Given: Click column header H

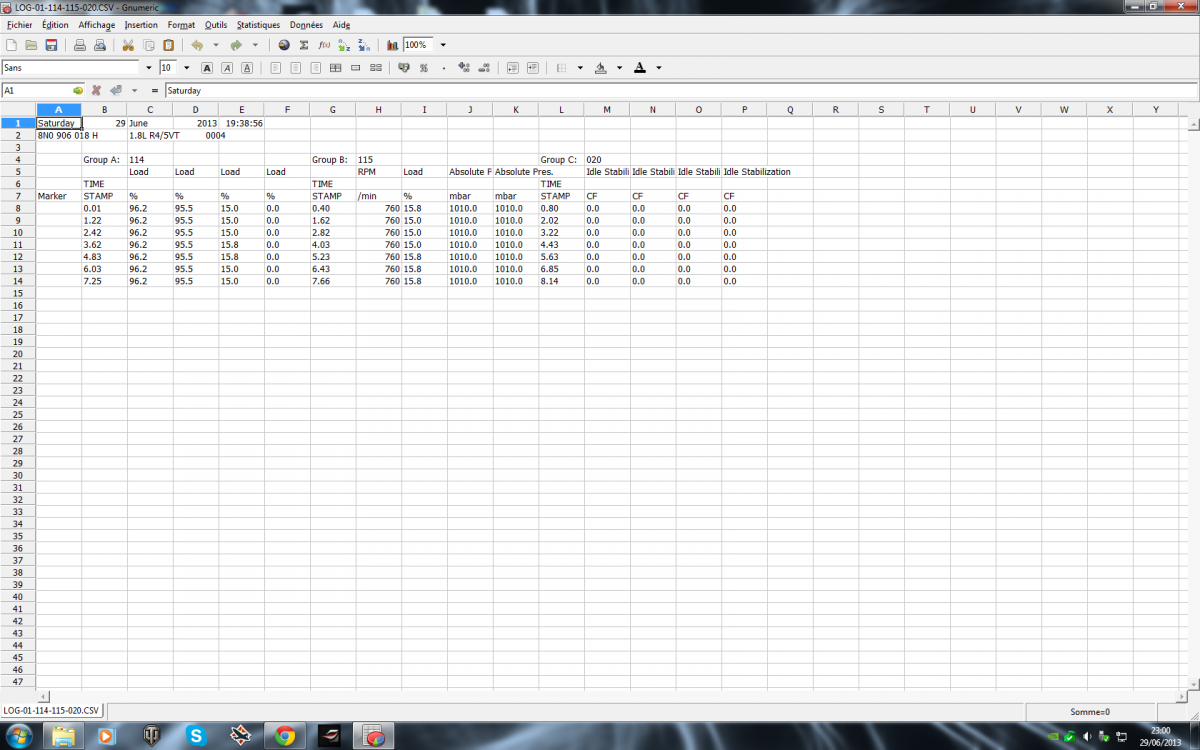Looking at the screenshot, I should pos(378,109).
